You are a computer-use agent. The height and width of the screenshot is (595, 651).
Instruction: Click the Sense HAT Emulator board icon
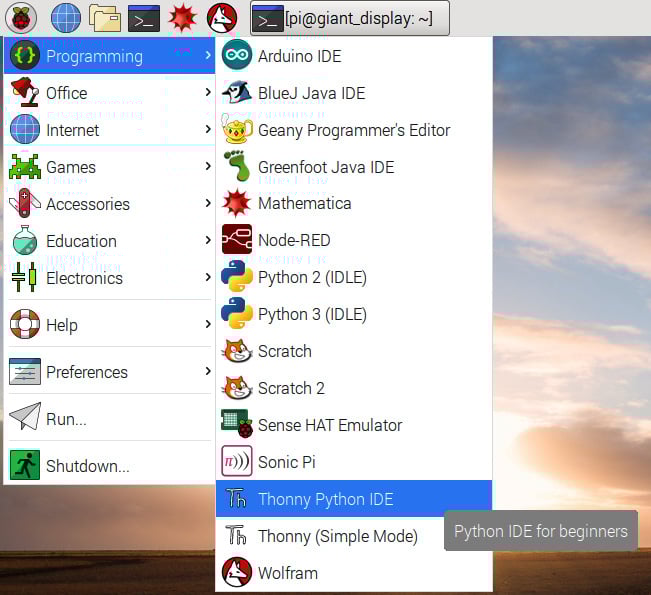pyautogui.click(x=237, y=424)
